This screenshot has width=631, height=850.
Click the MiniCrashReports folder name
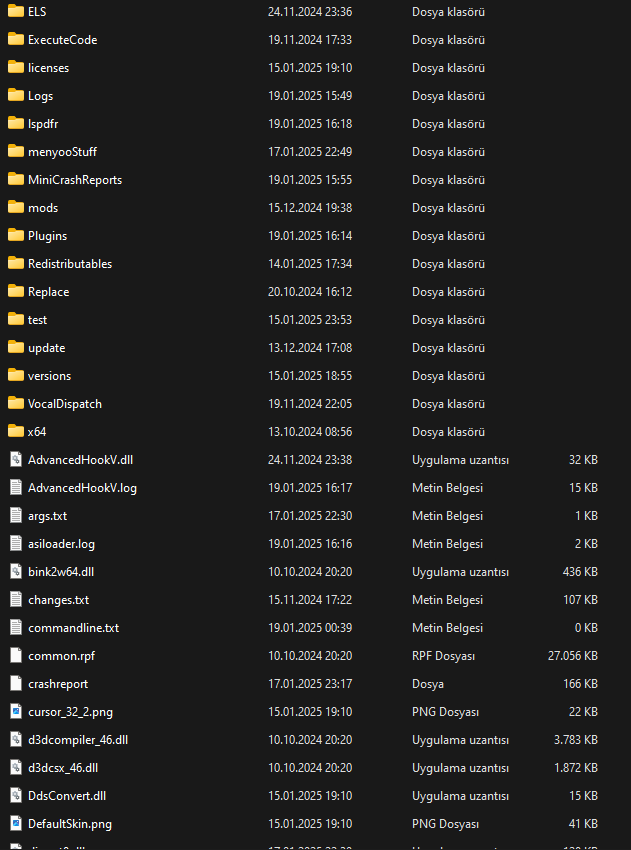pyautogui.click(x=75, y=180)
